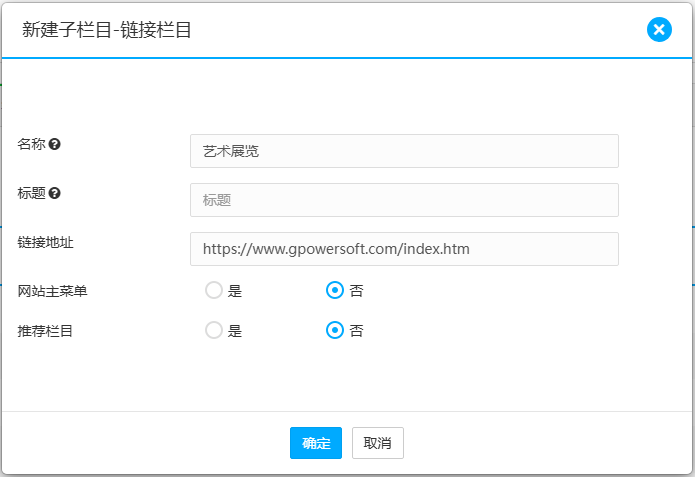The height and width of the screenshot is (477, 695).
Task: Click the 推荐栏目 row label
Action: point(45,330)
